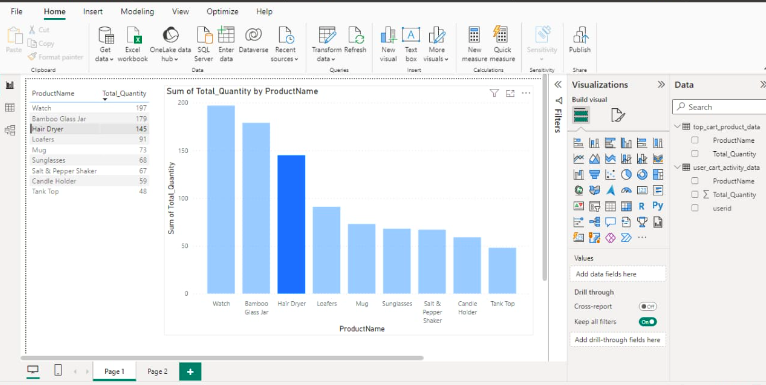This screenshot has height=385, width=766.
Task: Open the Excel workbook data source
Action: tap(132, 44)
